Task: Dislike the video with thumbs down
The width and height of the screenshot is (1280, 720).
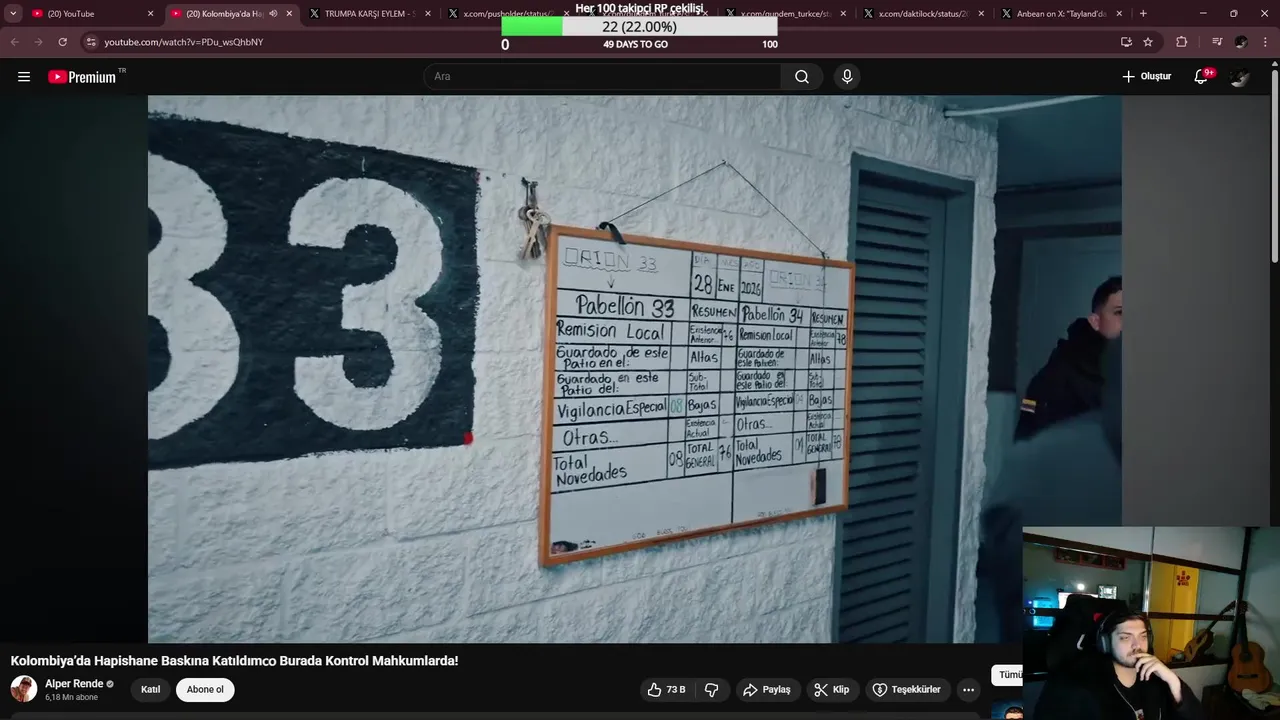Action: (712, 690)
